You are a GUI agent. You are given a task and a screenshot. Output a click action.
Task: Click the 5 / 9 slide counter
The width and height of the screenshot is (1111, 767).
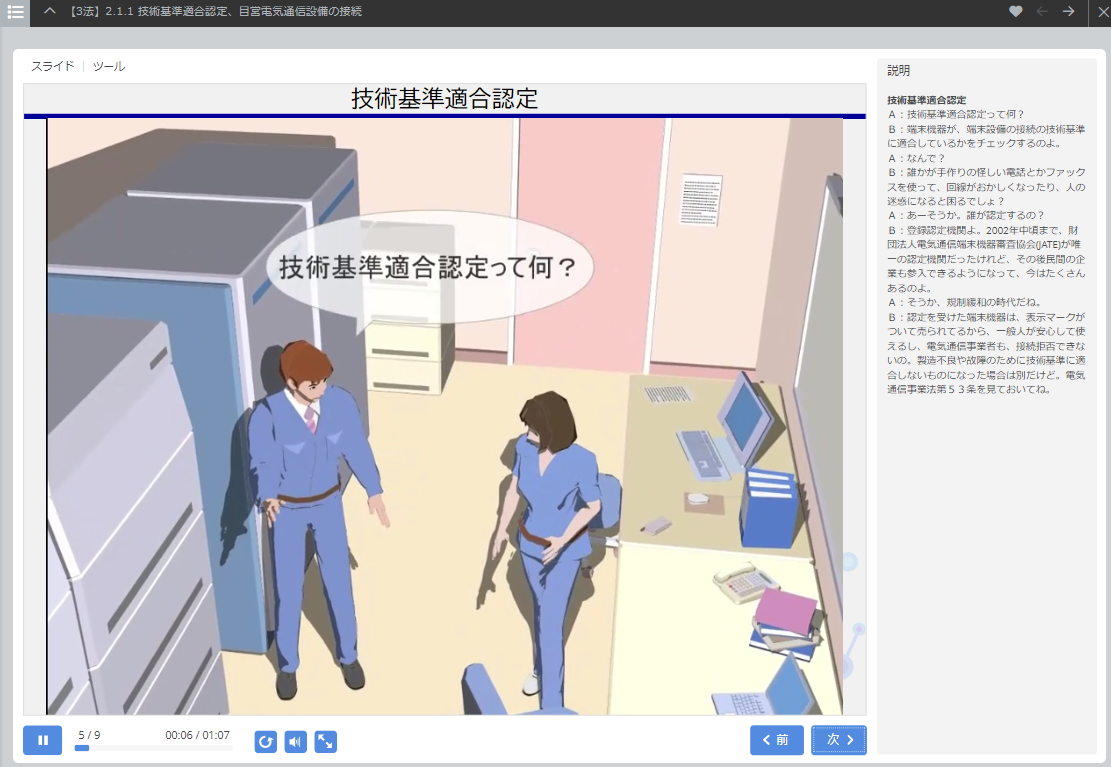[x=89, y=735]
